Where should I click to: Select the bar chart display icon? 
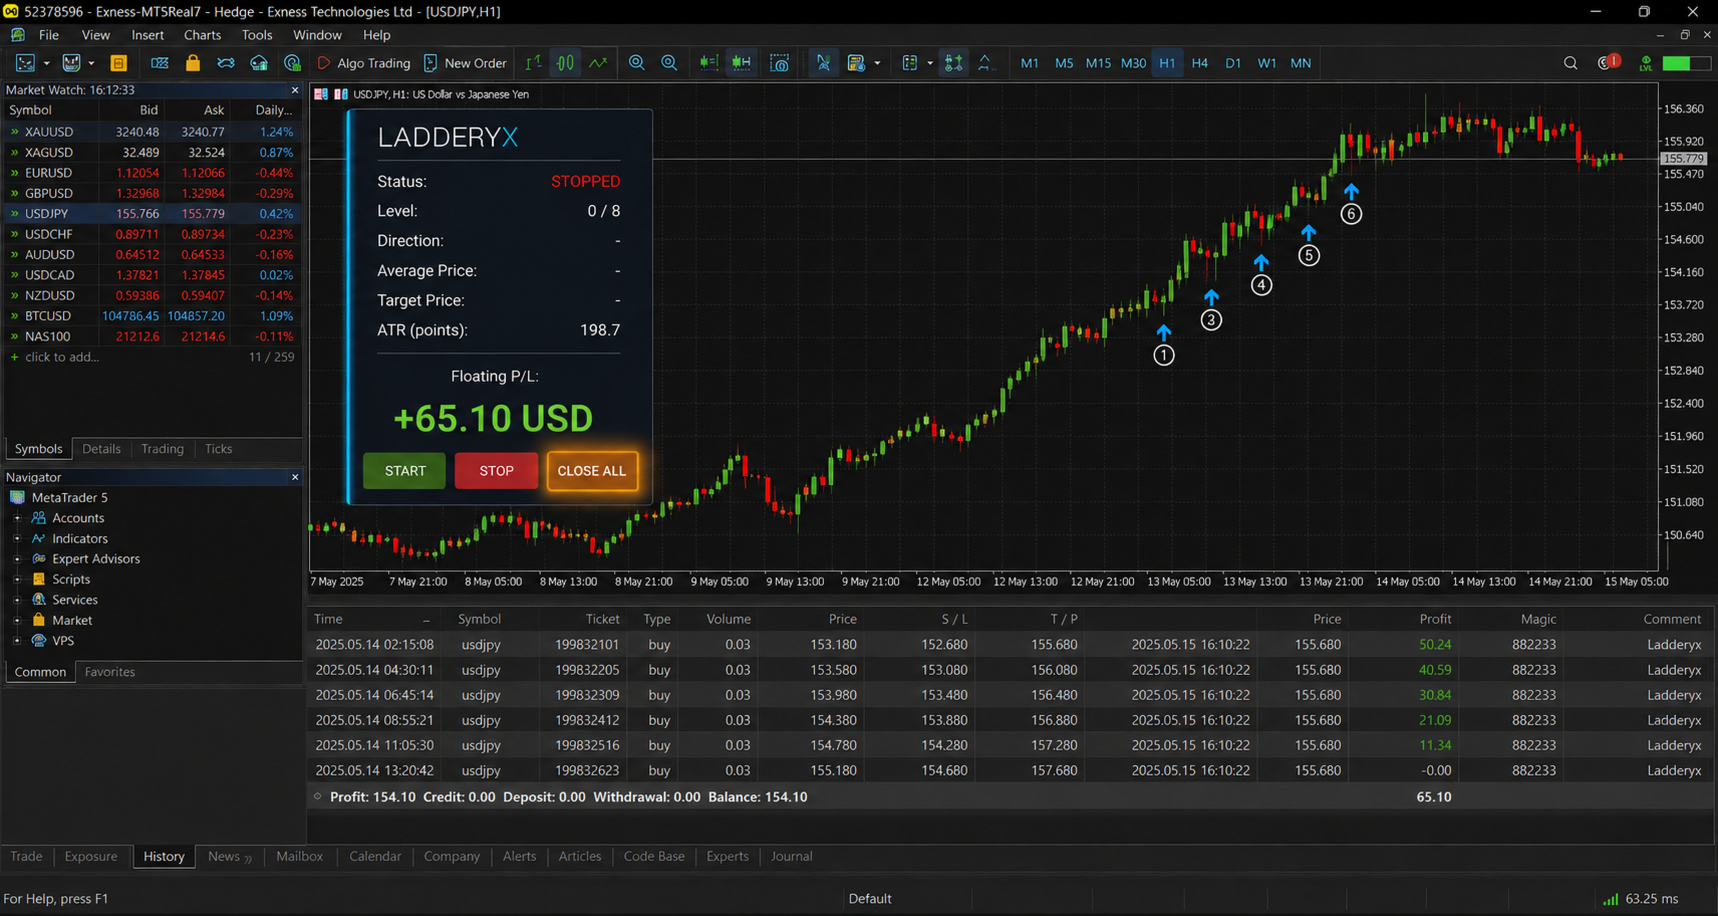click(533, 63)
